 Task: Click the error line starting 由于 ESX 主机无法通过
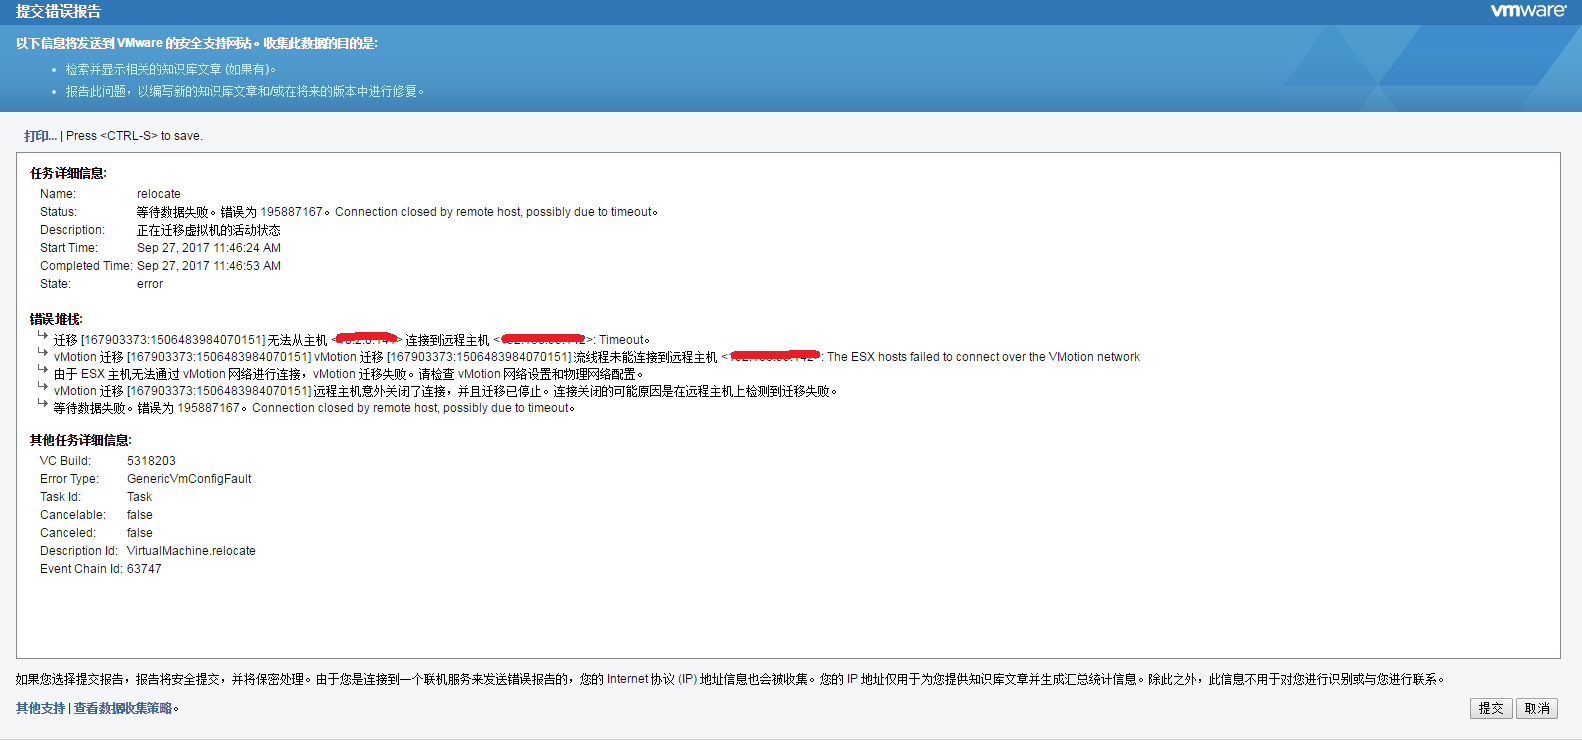pos(348,374)
